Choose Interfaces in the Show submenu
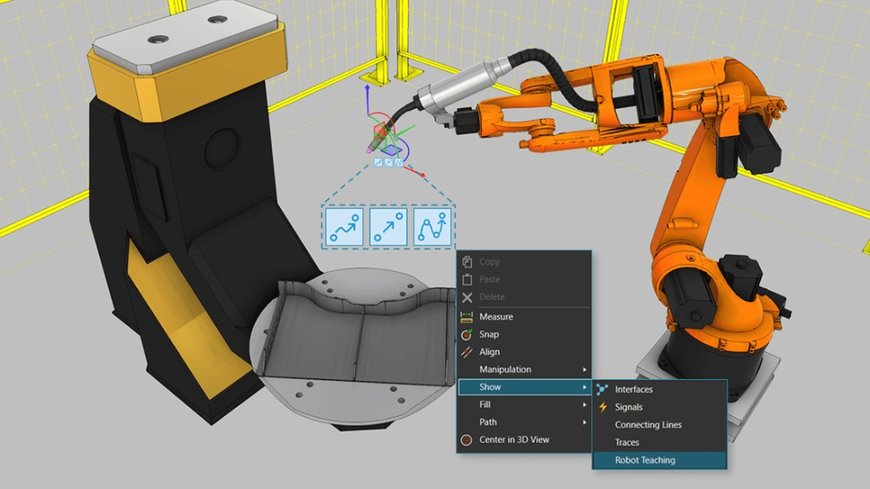870x489 pixels. pyautogui.click(x=660, y=389)
